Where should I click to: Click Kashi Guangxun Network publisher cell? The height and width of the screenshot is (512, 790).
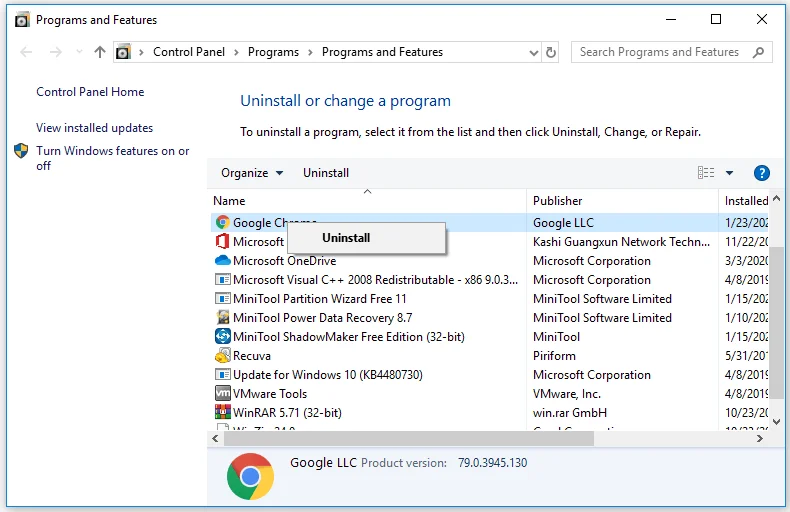[x=621, y=242]
